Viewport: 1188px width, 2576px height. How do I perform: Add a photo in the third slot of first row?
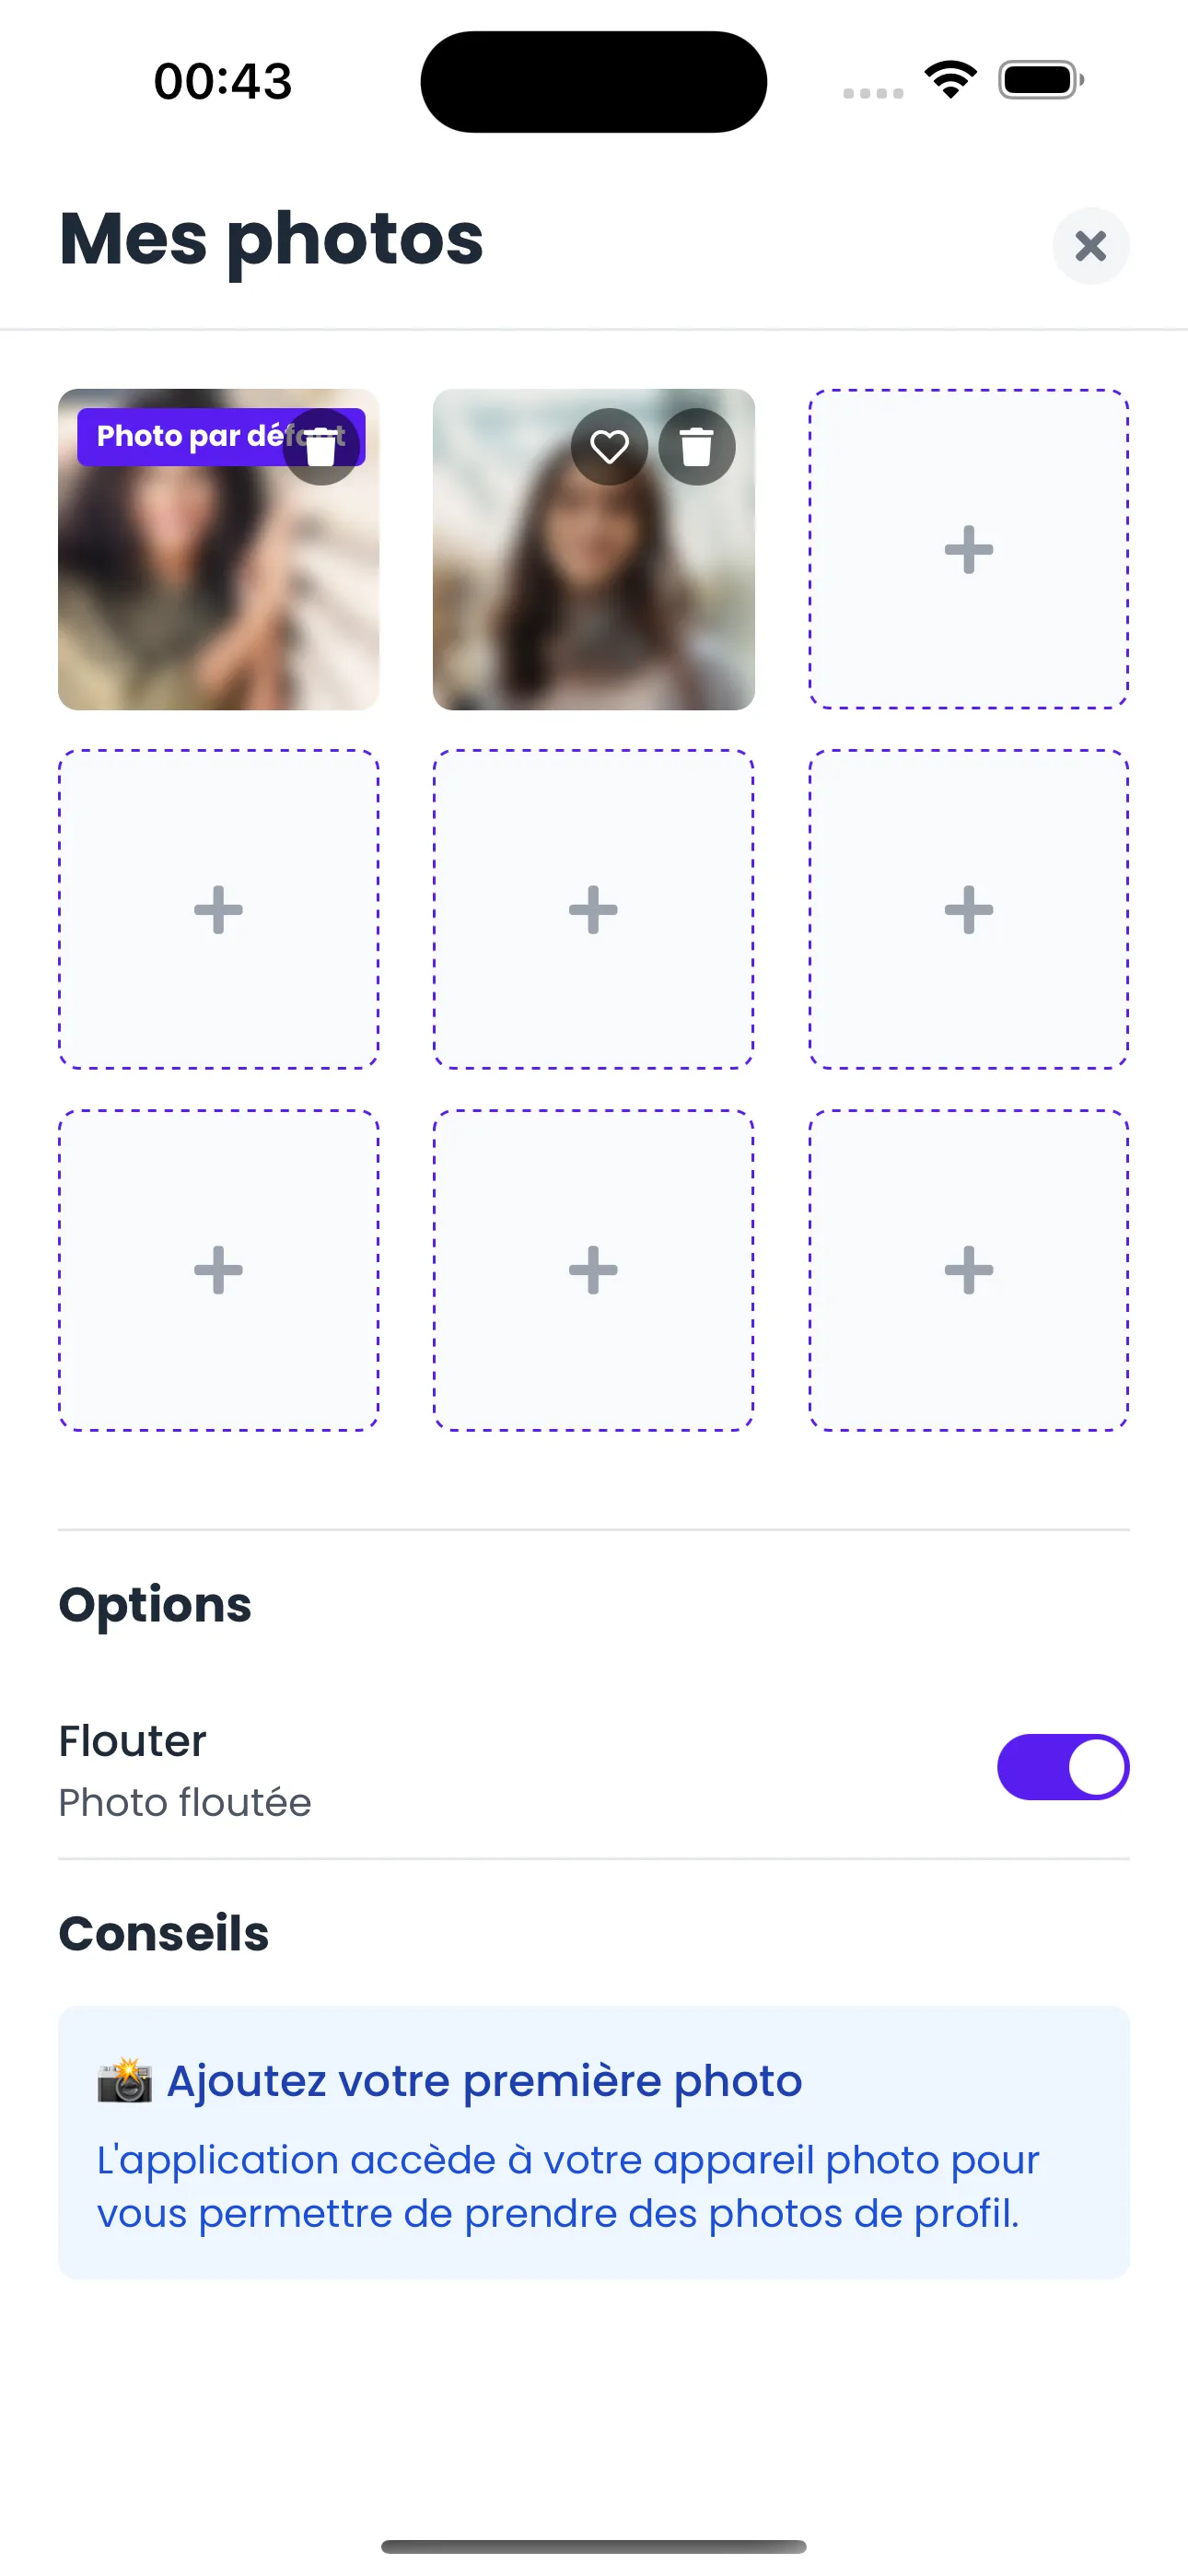[969, 549]
